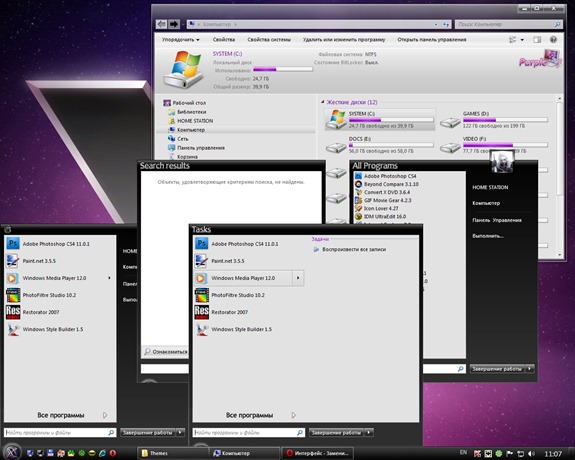Open Icon Lover 4.27
This screenshot has height=460, width=575.
(x=377, y=208)
